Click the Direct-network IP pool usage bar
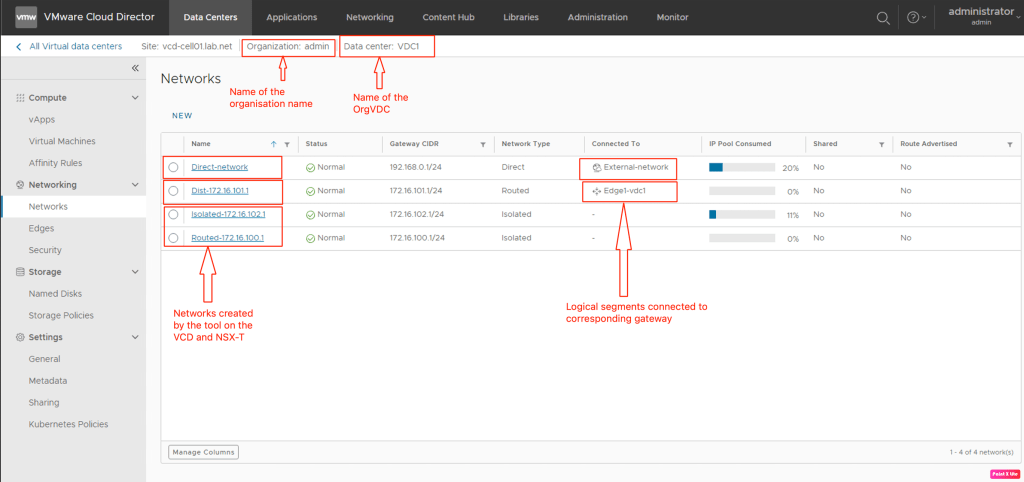 [741, 167]
